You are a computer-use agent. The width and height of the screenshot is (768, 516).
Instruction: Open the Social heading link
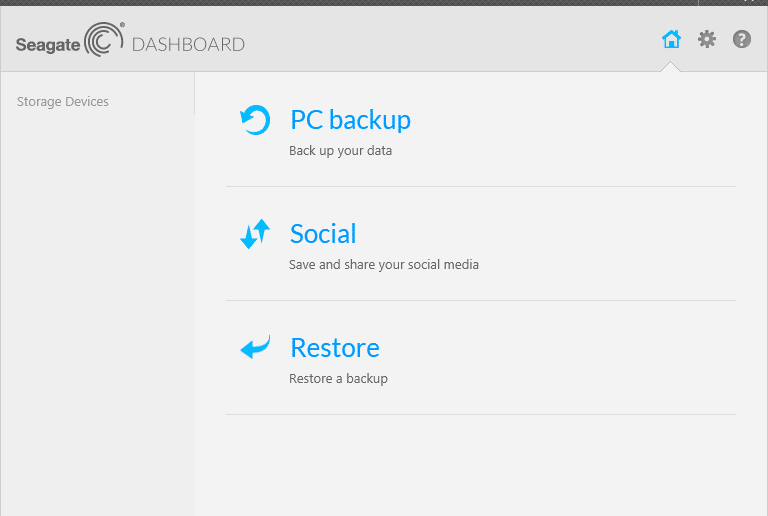323,234
